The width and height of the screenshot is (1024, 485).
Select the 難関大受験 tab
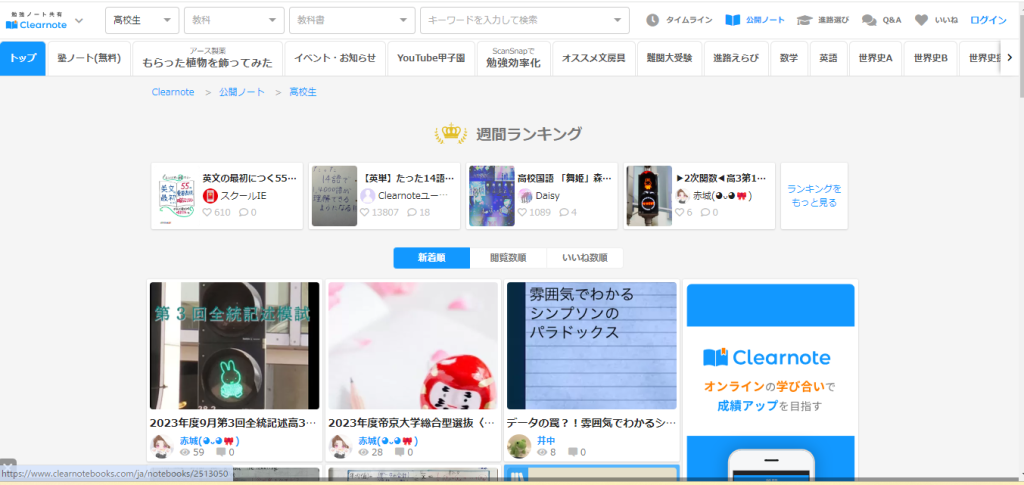point(668,59)
